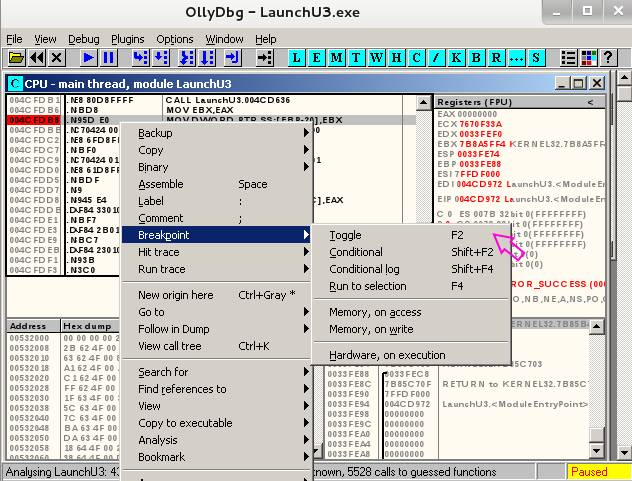
Task: Open the Debug menu
Action: coord(83,39)
